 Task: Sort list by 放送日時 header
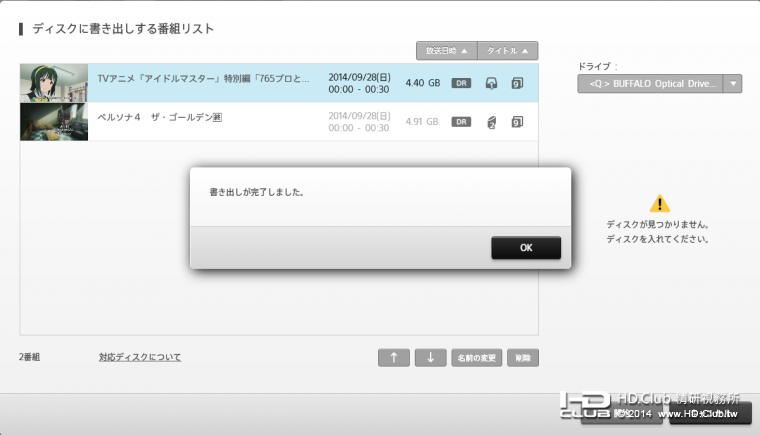(x=446, y=50)
